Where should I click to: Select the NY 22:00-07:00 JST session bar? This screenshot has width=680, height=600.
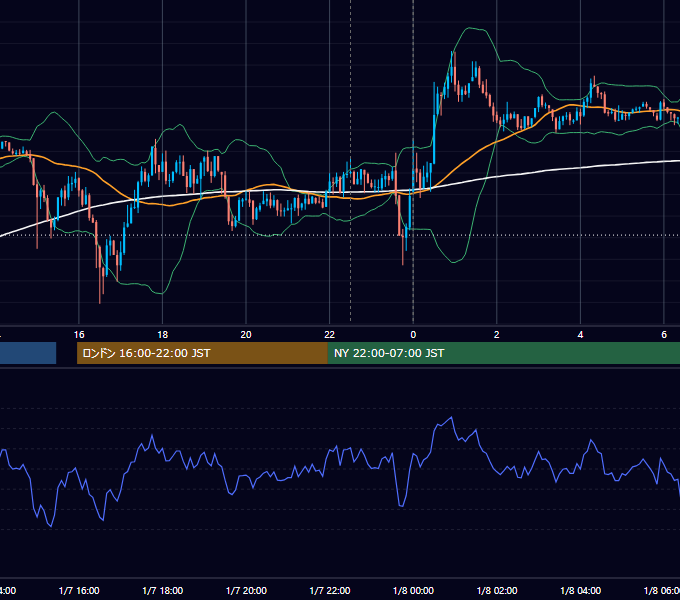(x=504, y=353)
